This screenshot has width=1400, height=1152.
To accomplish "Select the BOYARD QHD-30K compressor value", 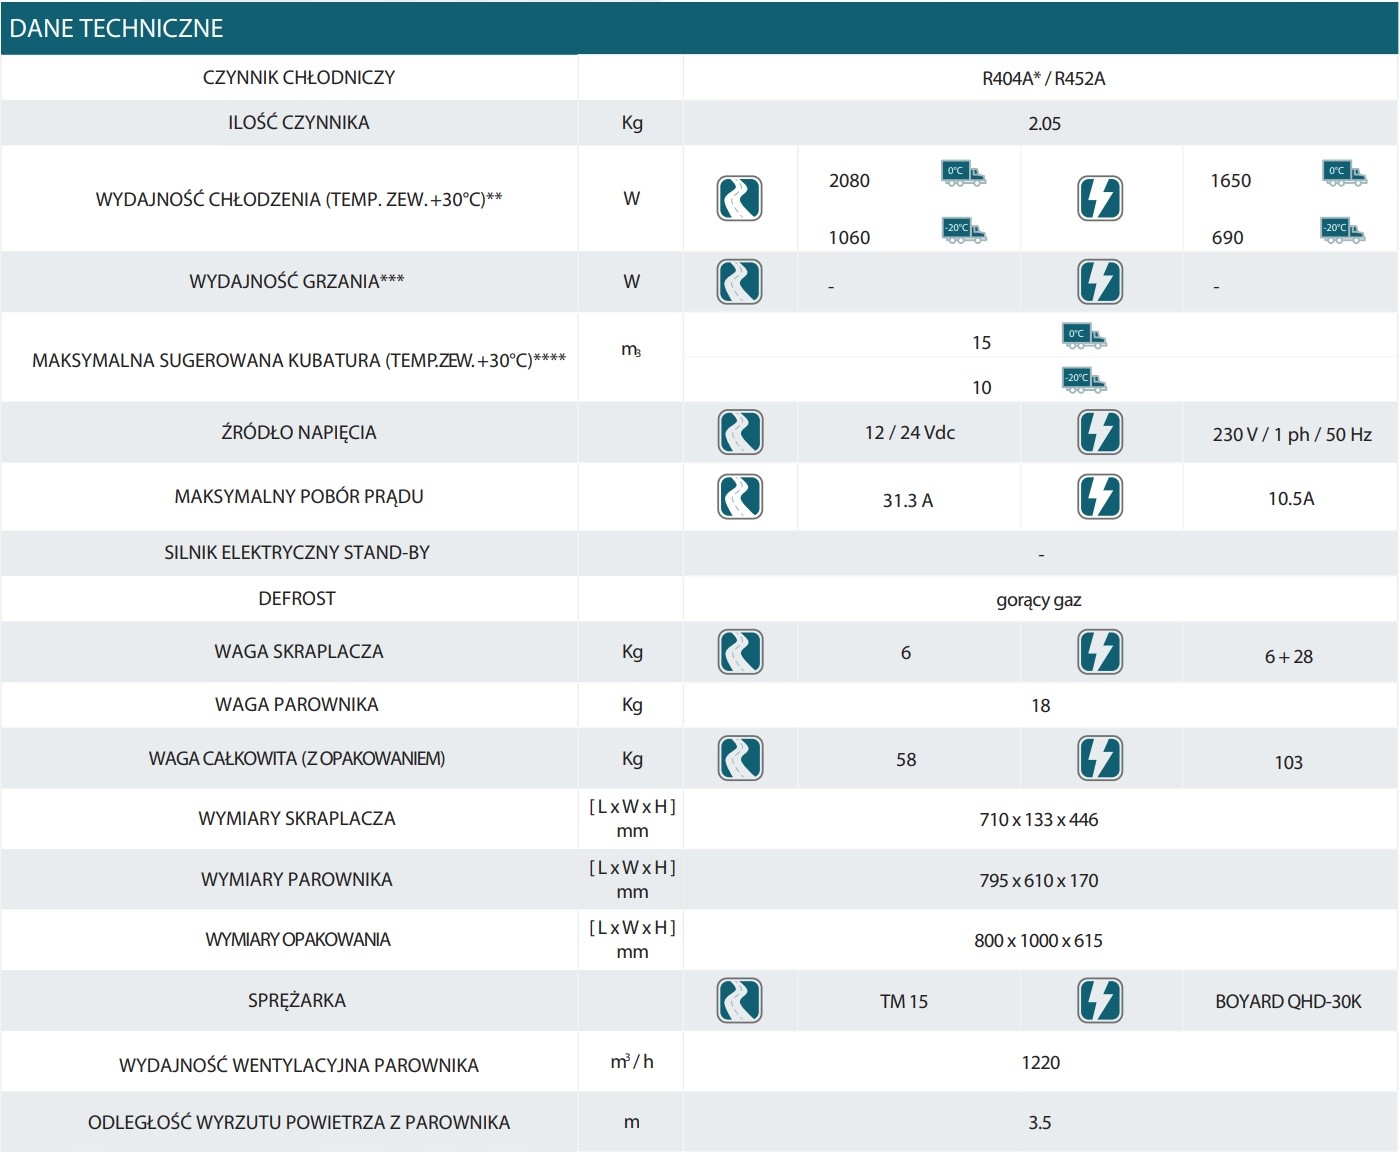I will [1289, 1002].
